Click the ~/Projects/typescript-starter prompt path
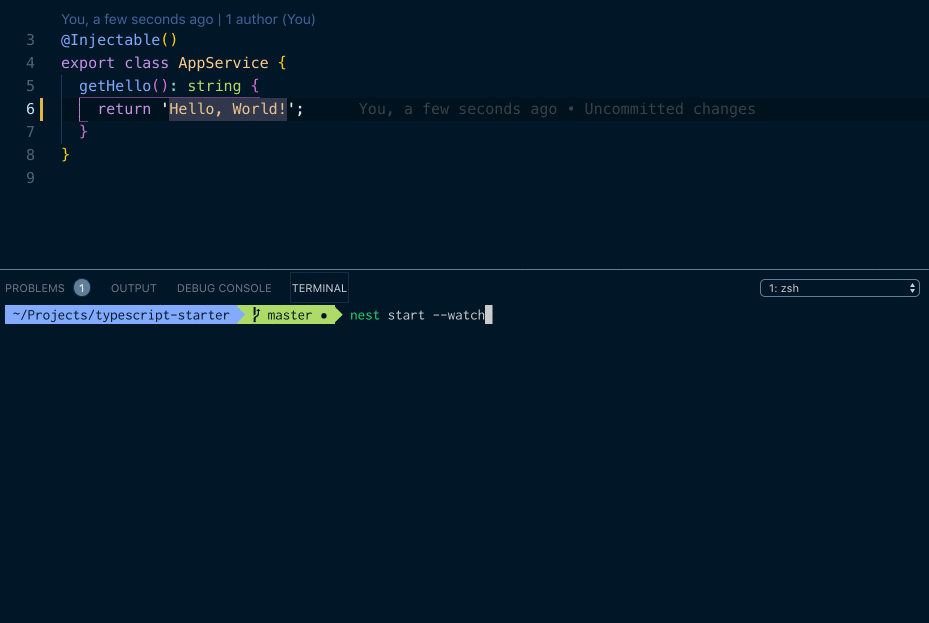 (x=121, y=315)
